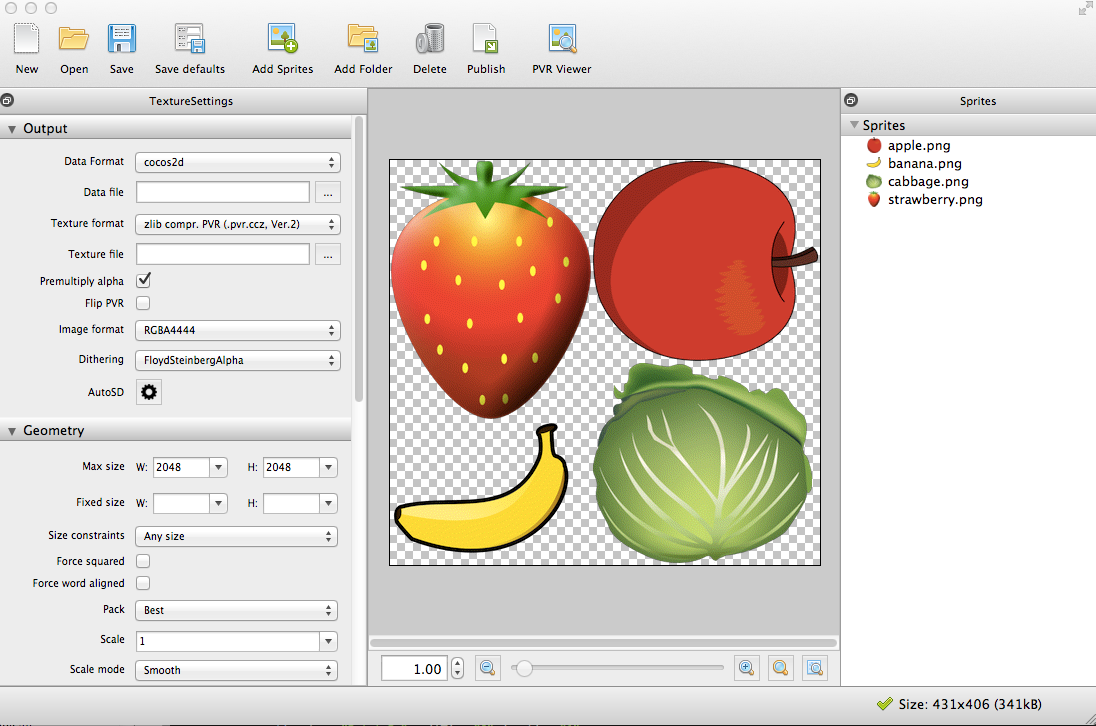Click the zoom in magnifier icon
The width and height of the screenshot is (1096, 726).
pyautogui.click(x=746, y=668)
